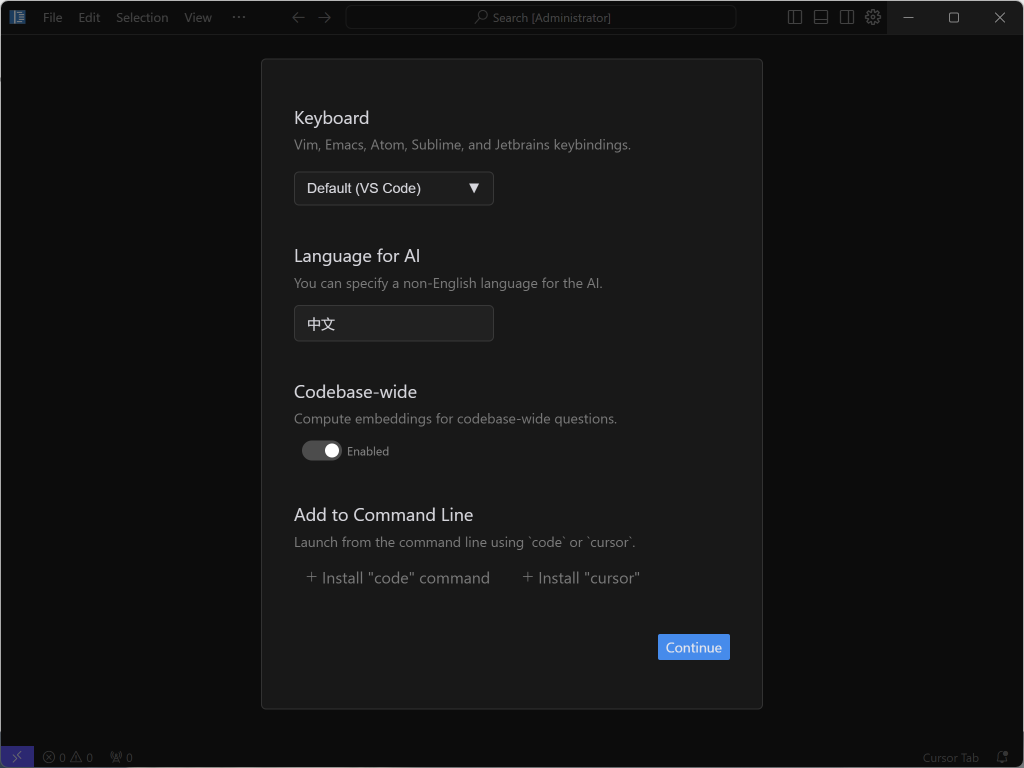Toggle the secondary sidebar layout icon

tap(846, 17)
